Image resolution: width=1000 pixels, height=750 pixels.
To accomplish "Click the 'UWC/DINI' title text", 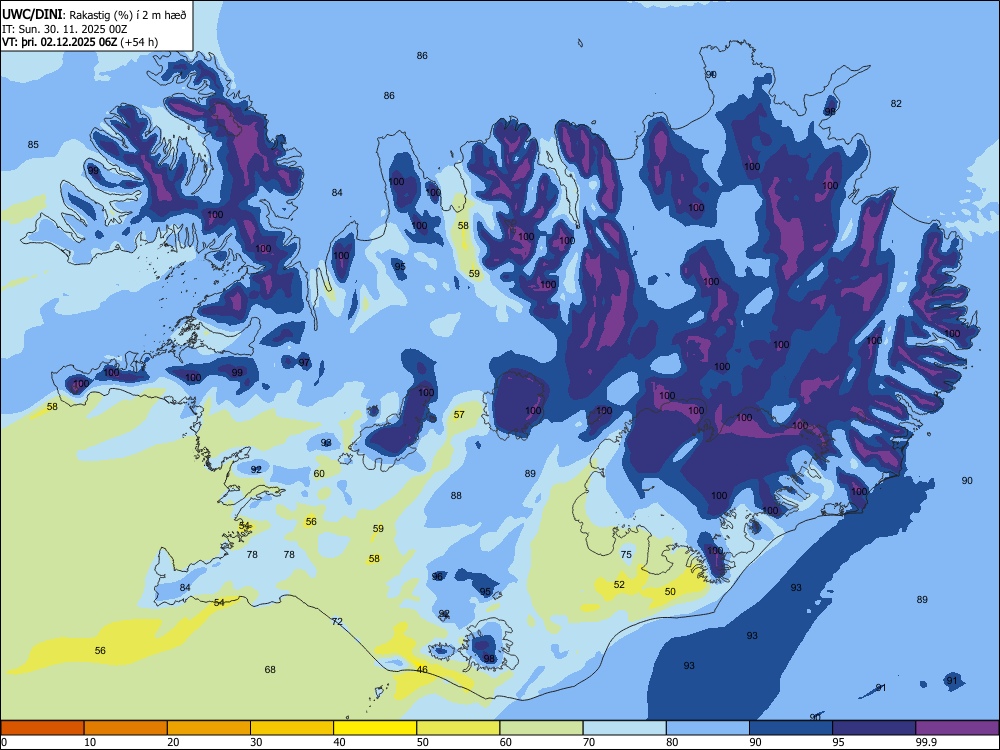I will 32,14.
